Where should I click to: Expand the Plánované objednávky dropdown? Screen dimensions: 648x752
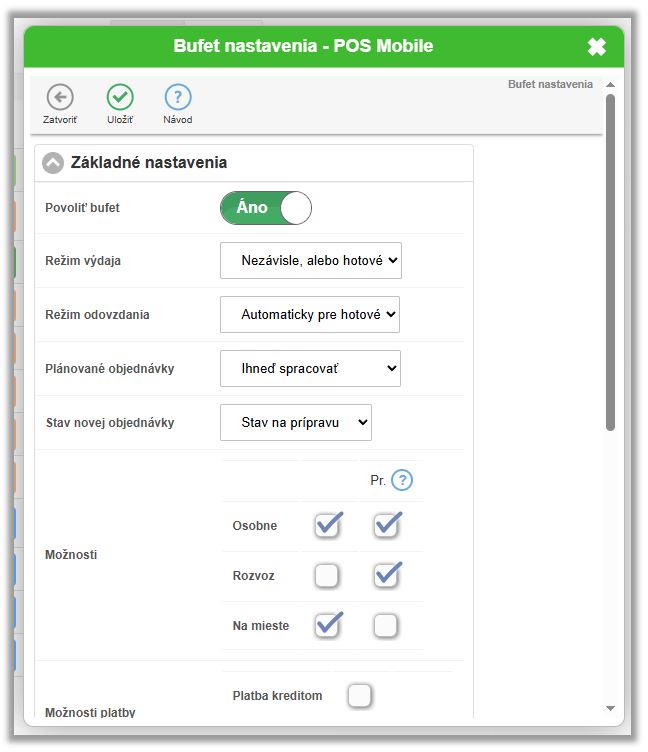pyautogui.click(x=310, y=368)
